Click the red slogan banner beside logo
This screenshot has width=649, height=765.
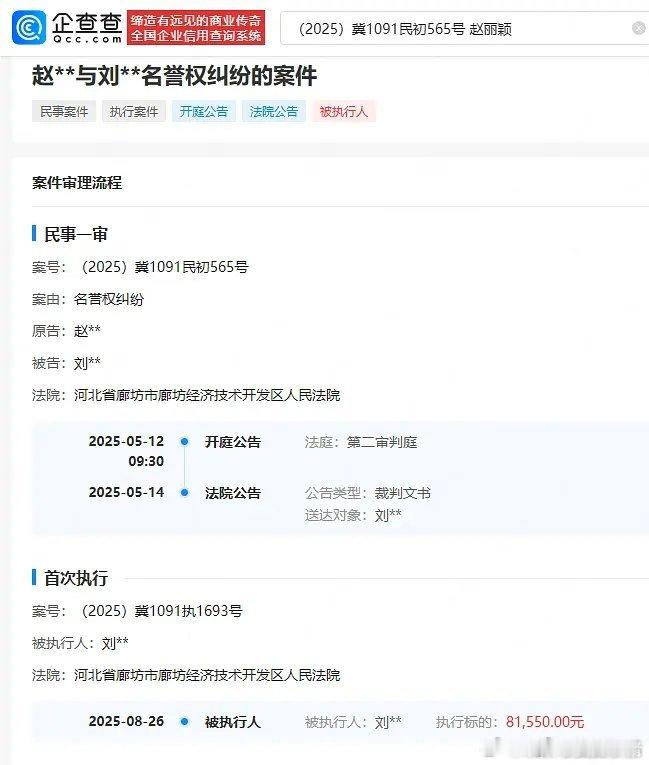click(196, 28)
